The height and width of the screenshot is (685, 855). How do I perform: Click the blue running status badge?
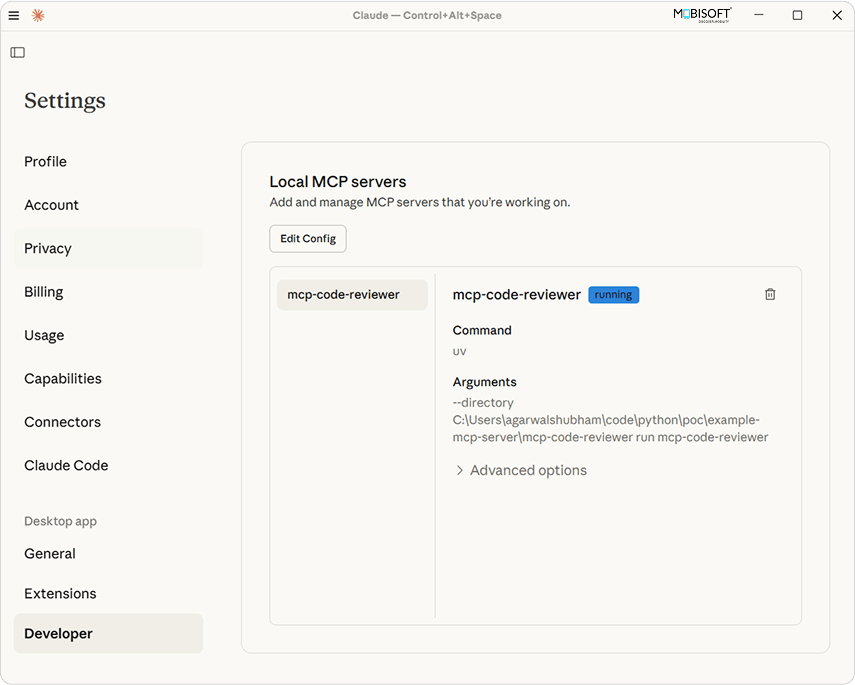point(613,295)
